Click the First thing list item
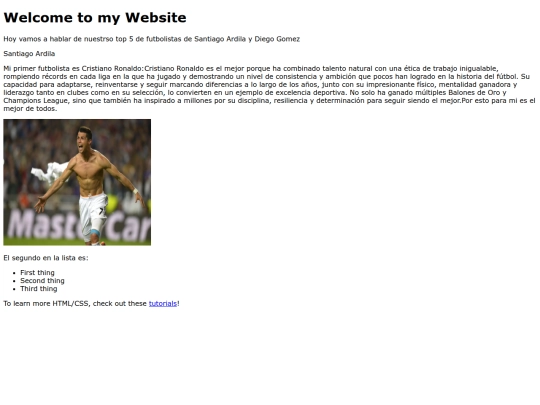The image size is (540, 405). [x=37, y=272]
